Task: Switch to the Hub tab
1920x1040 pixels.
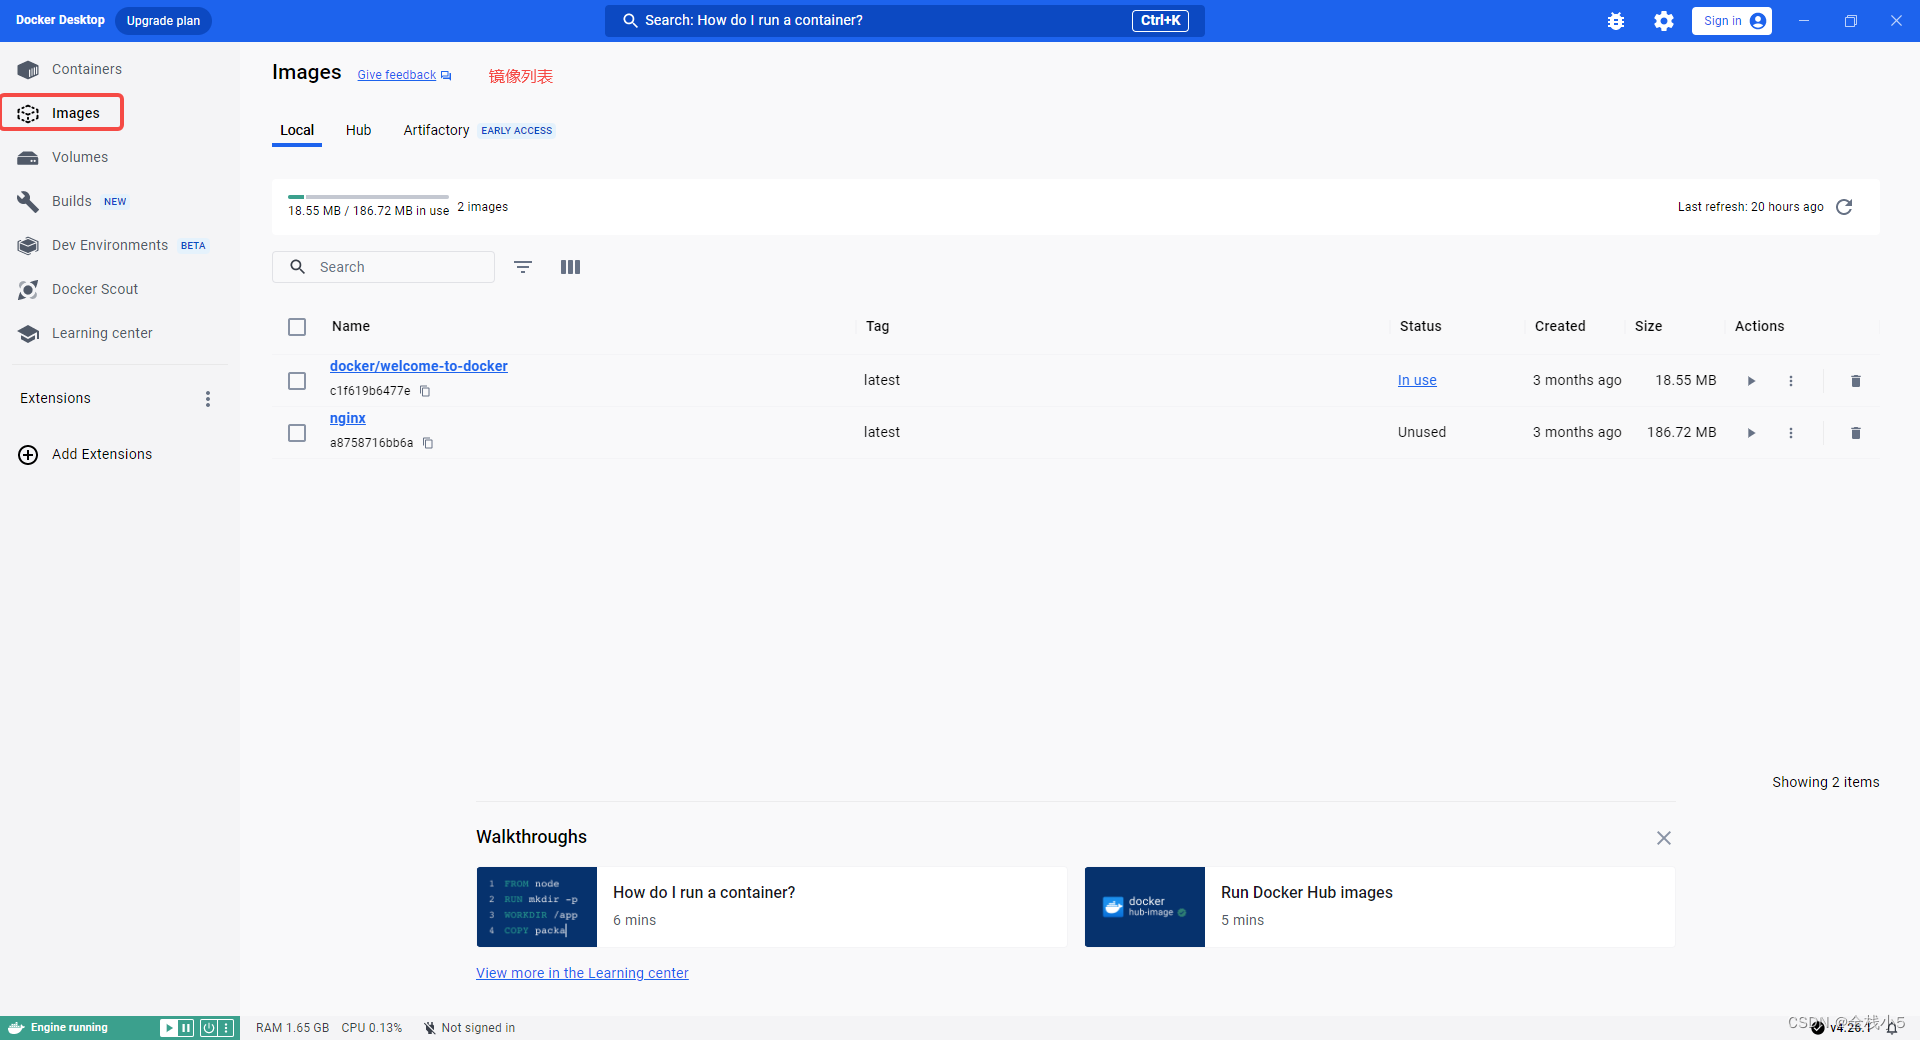Action: [358, 130]
